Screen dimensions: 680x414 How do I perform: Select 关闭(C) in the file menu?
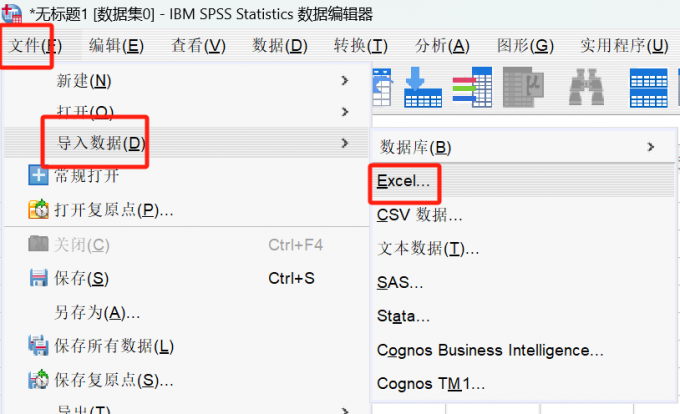point(82,245)
